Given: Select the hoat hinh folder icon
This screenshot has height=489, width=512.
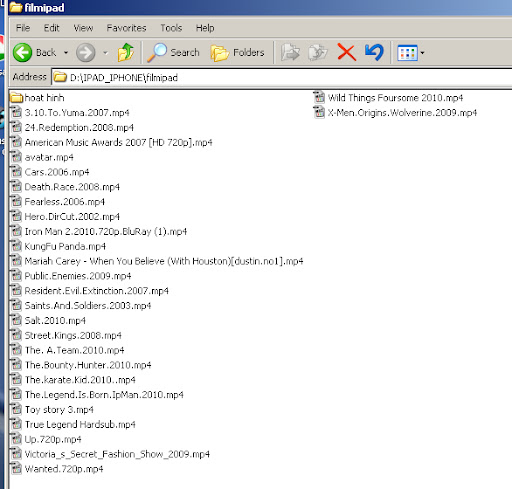Looking at the screenshot, I should [x=16, y=98].
